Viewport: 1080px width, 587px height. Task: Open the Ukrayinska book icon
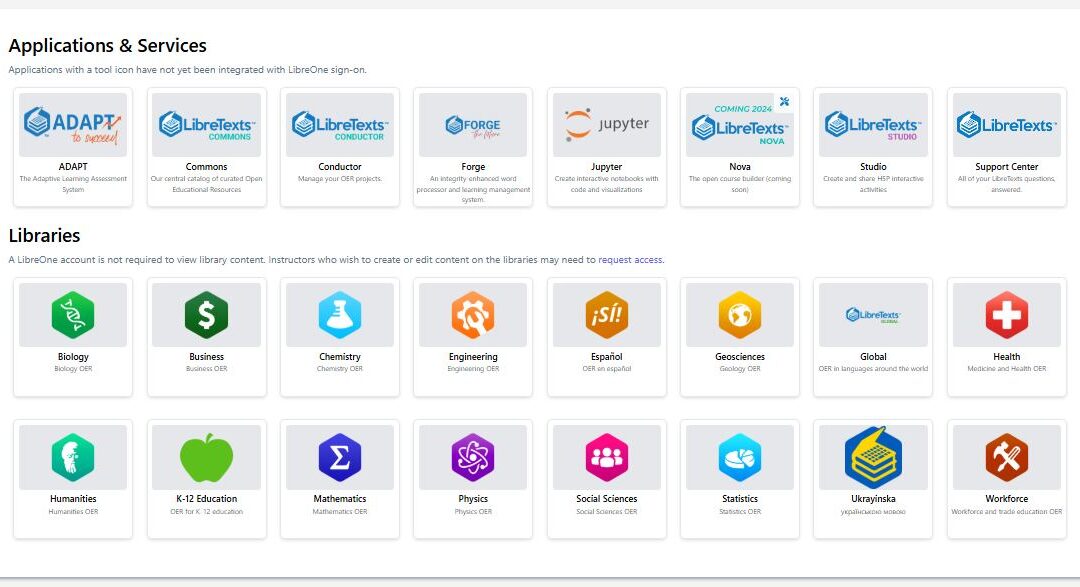[x=873, y=457]
